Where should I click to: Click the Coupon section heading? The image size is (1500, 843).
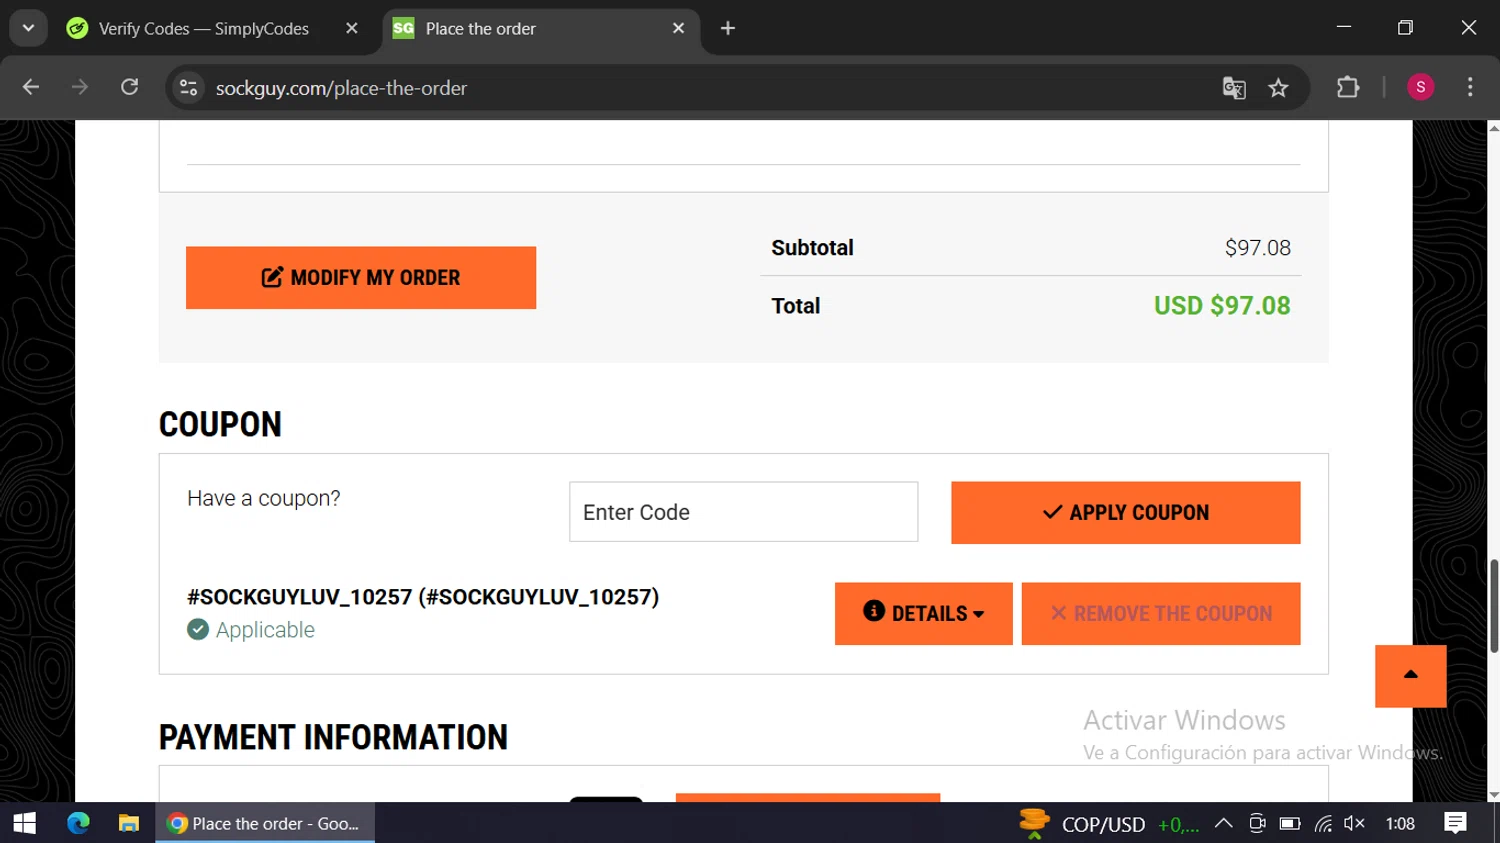click(x=220, y=425)
